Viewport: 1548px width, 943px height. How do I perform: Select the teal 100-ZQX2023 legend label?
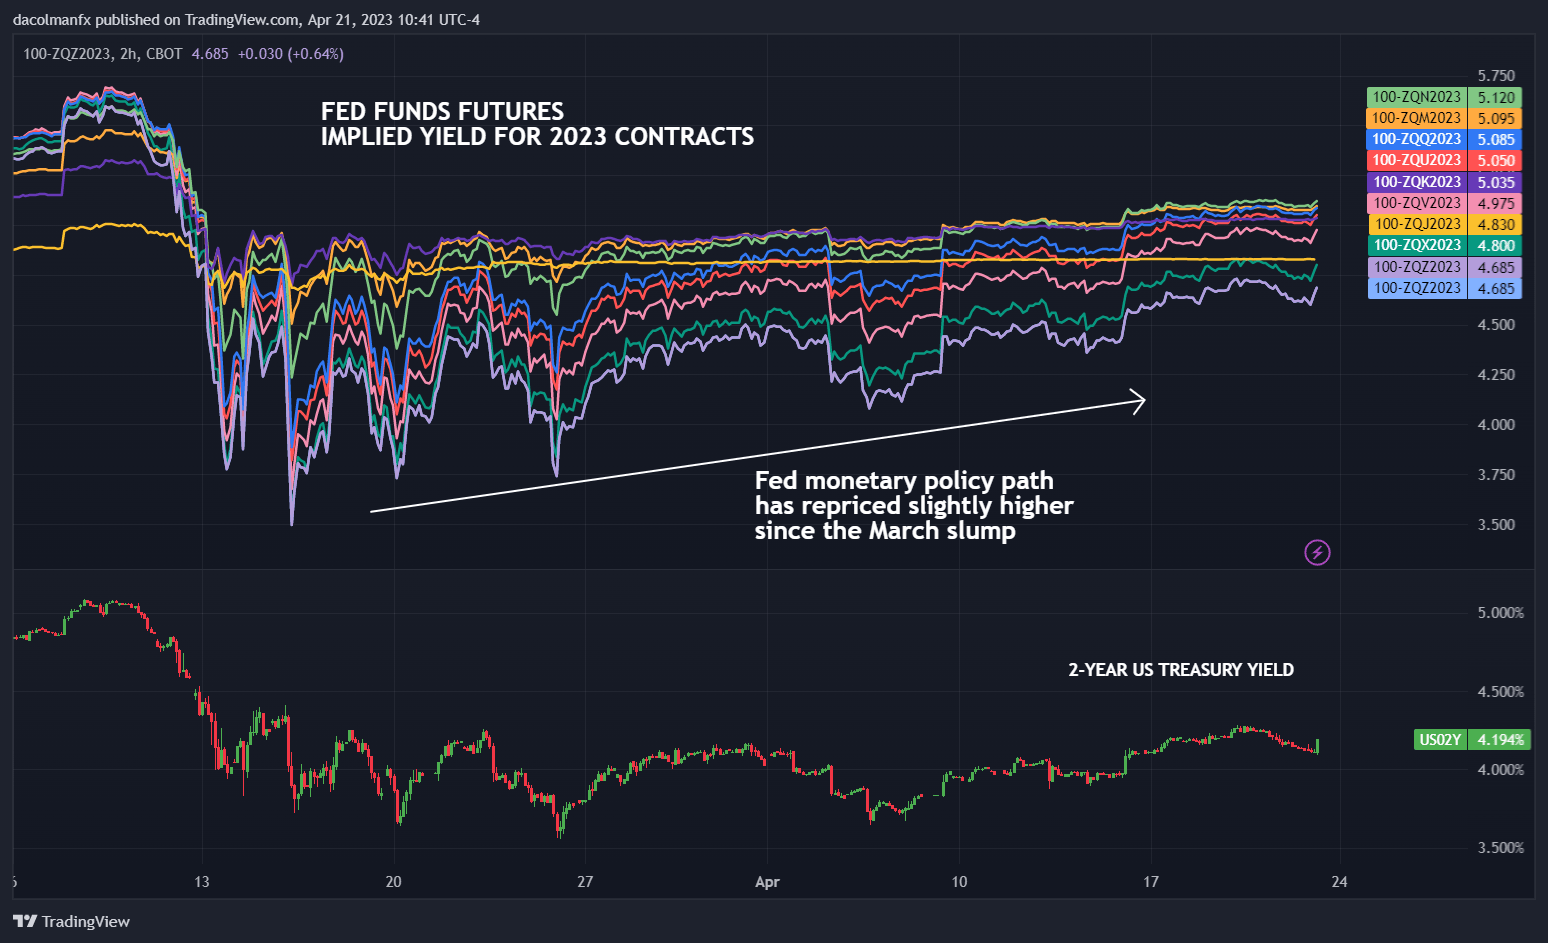[x=1416, y=245]
